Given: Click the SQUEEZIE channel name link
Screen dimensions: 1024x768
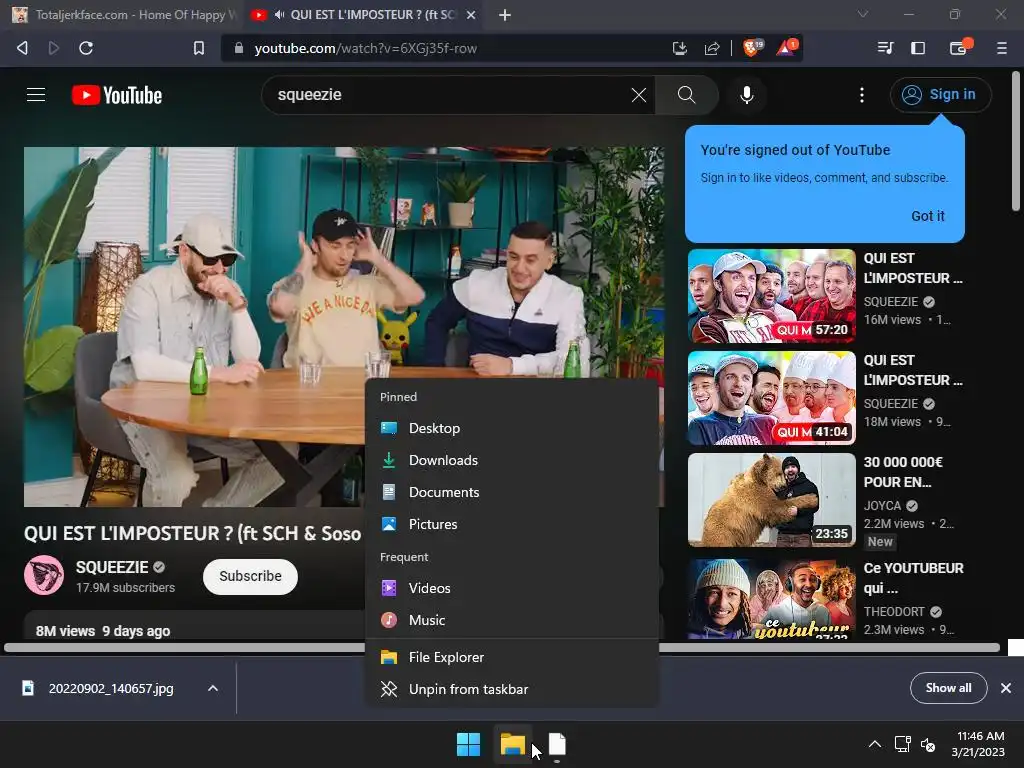Looking at the screenshot, I should tap(112, 567).
